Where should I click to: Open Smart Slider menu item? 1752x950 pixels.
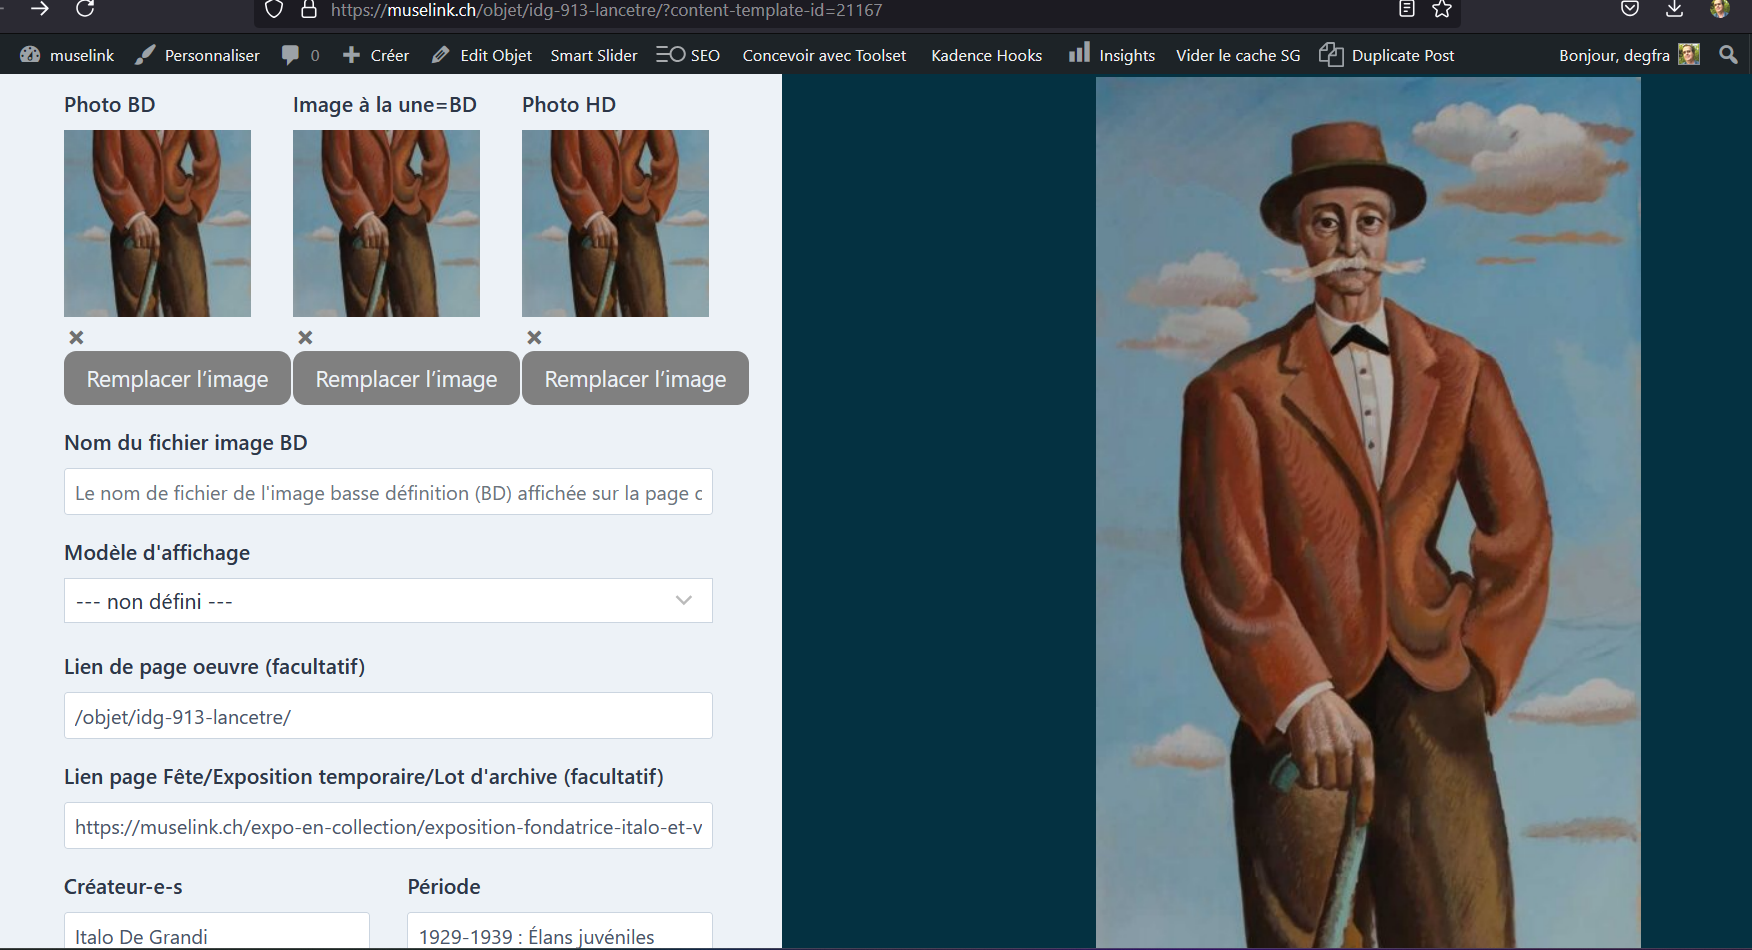594,55
